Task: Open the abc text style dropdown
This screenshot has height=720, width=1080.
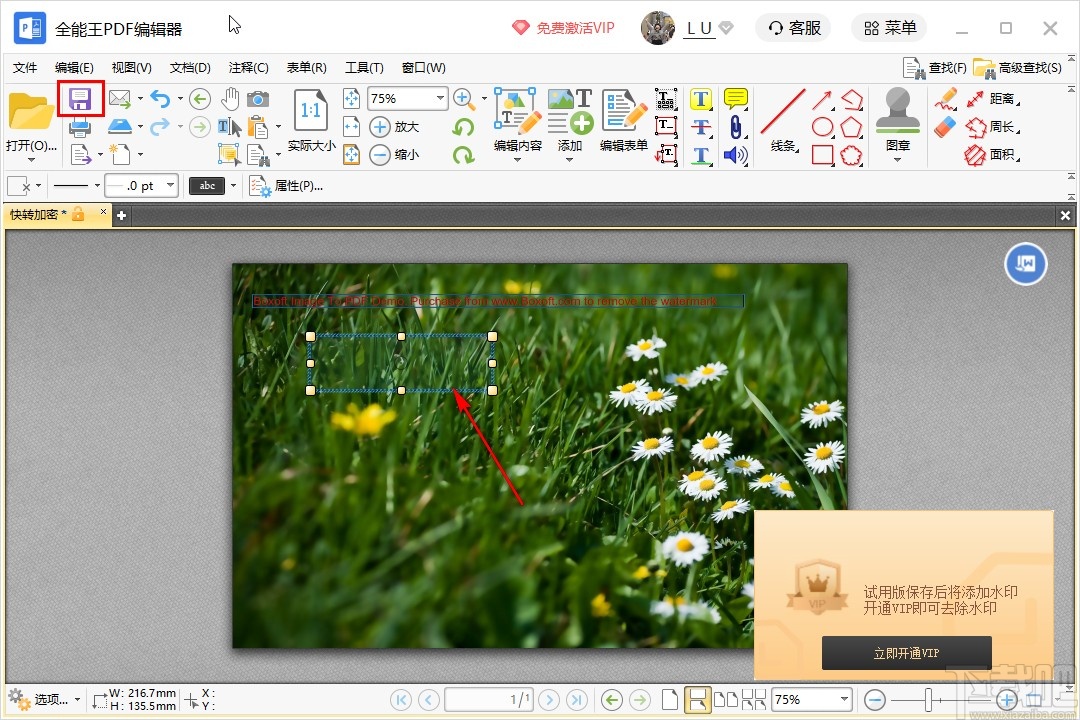Action: [233, 185]
